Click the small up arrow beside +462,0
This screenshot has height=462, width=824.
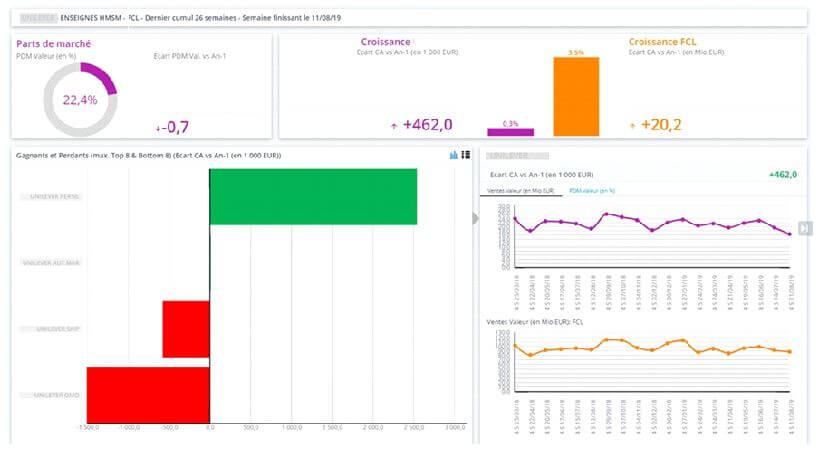[394, 126]
